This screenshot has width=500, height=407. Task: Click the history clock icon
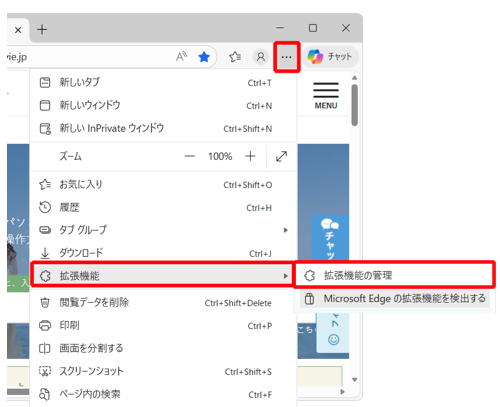coord(45,207)
